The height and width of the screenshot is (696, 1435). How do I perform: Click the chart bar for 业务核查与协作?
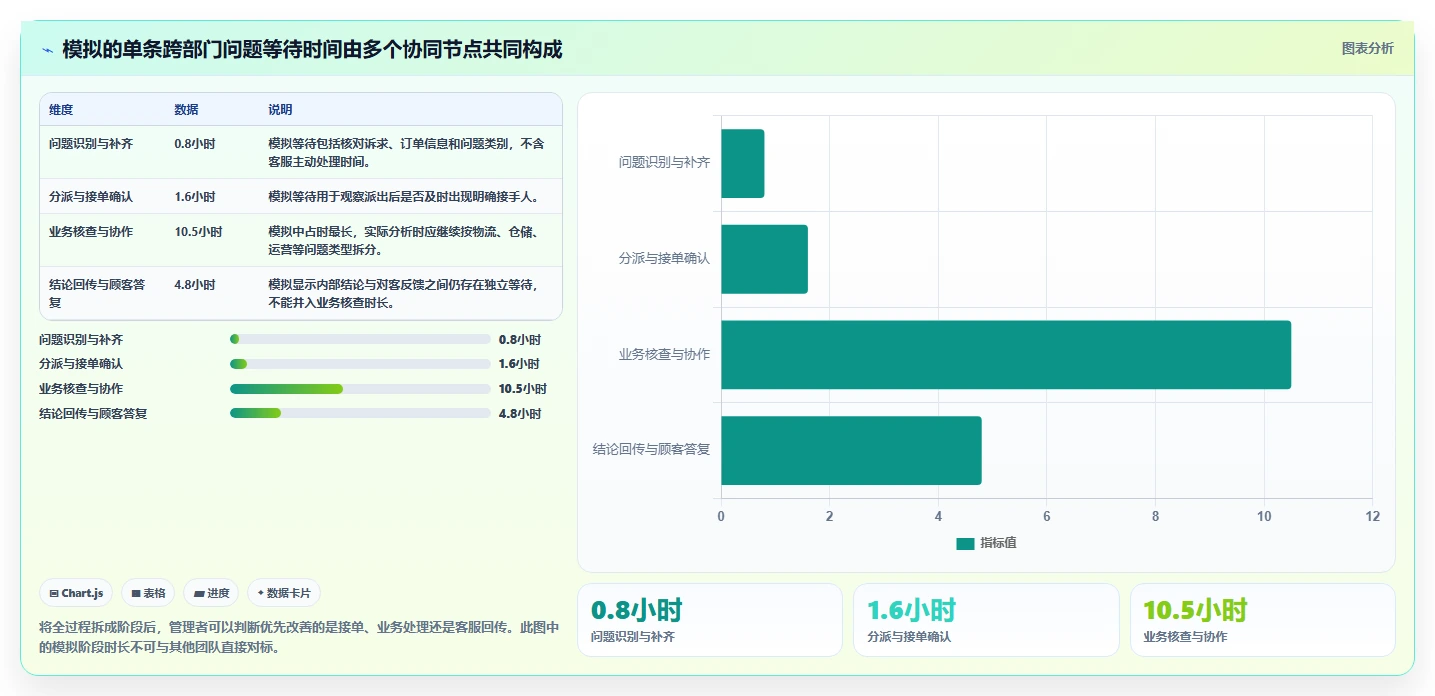pyautogui.click(x=1006, y=354)
